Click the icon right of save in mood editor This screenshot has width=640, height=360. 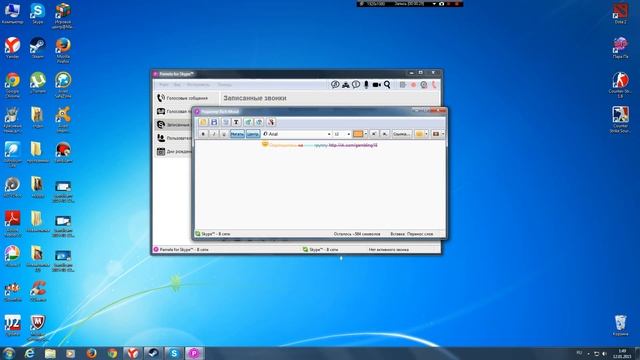point(225,122)
